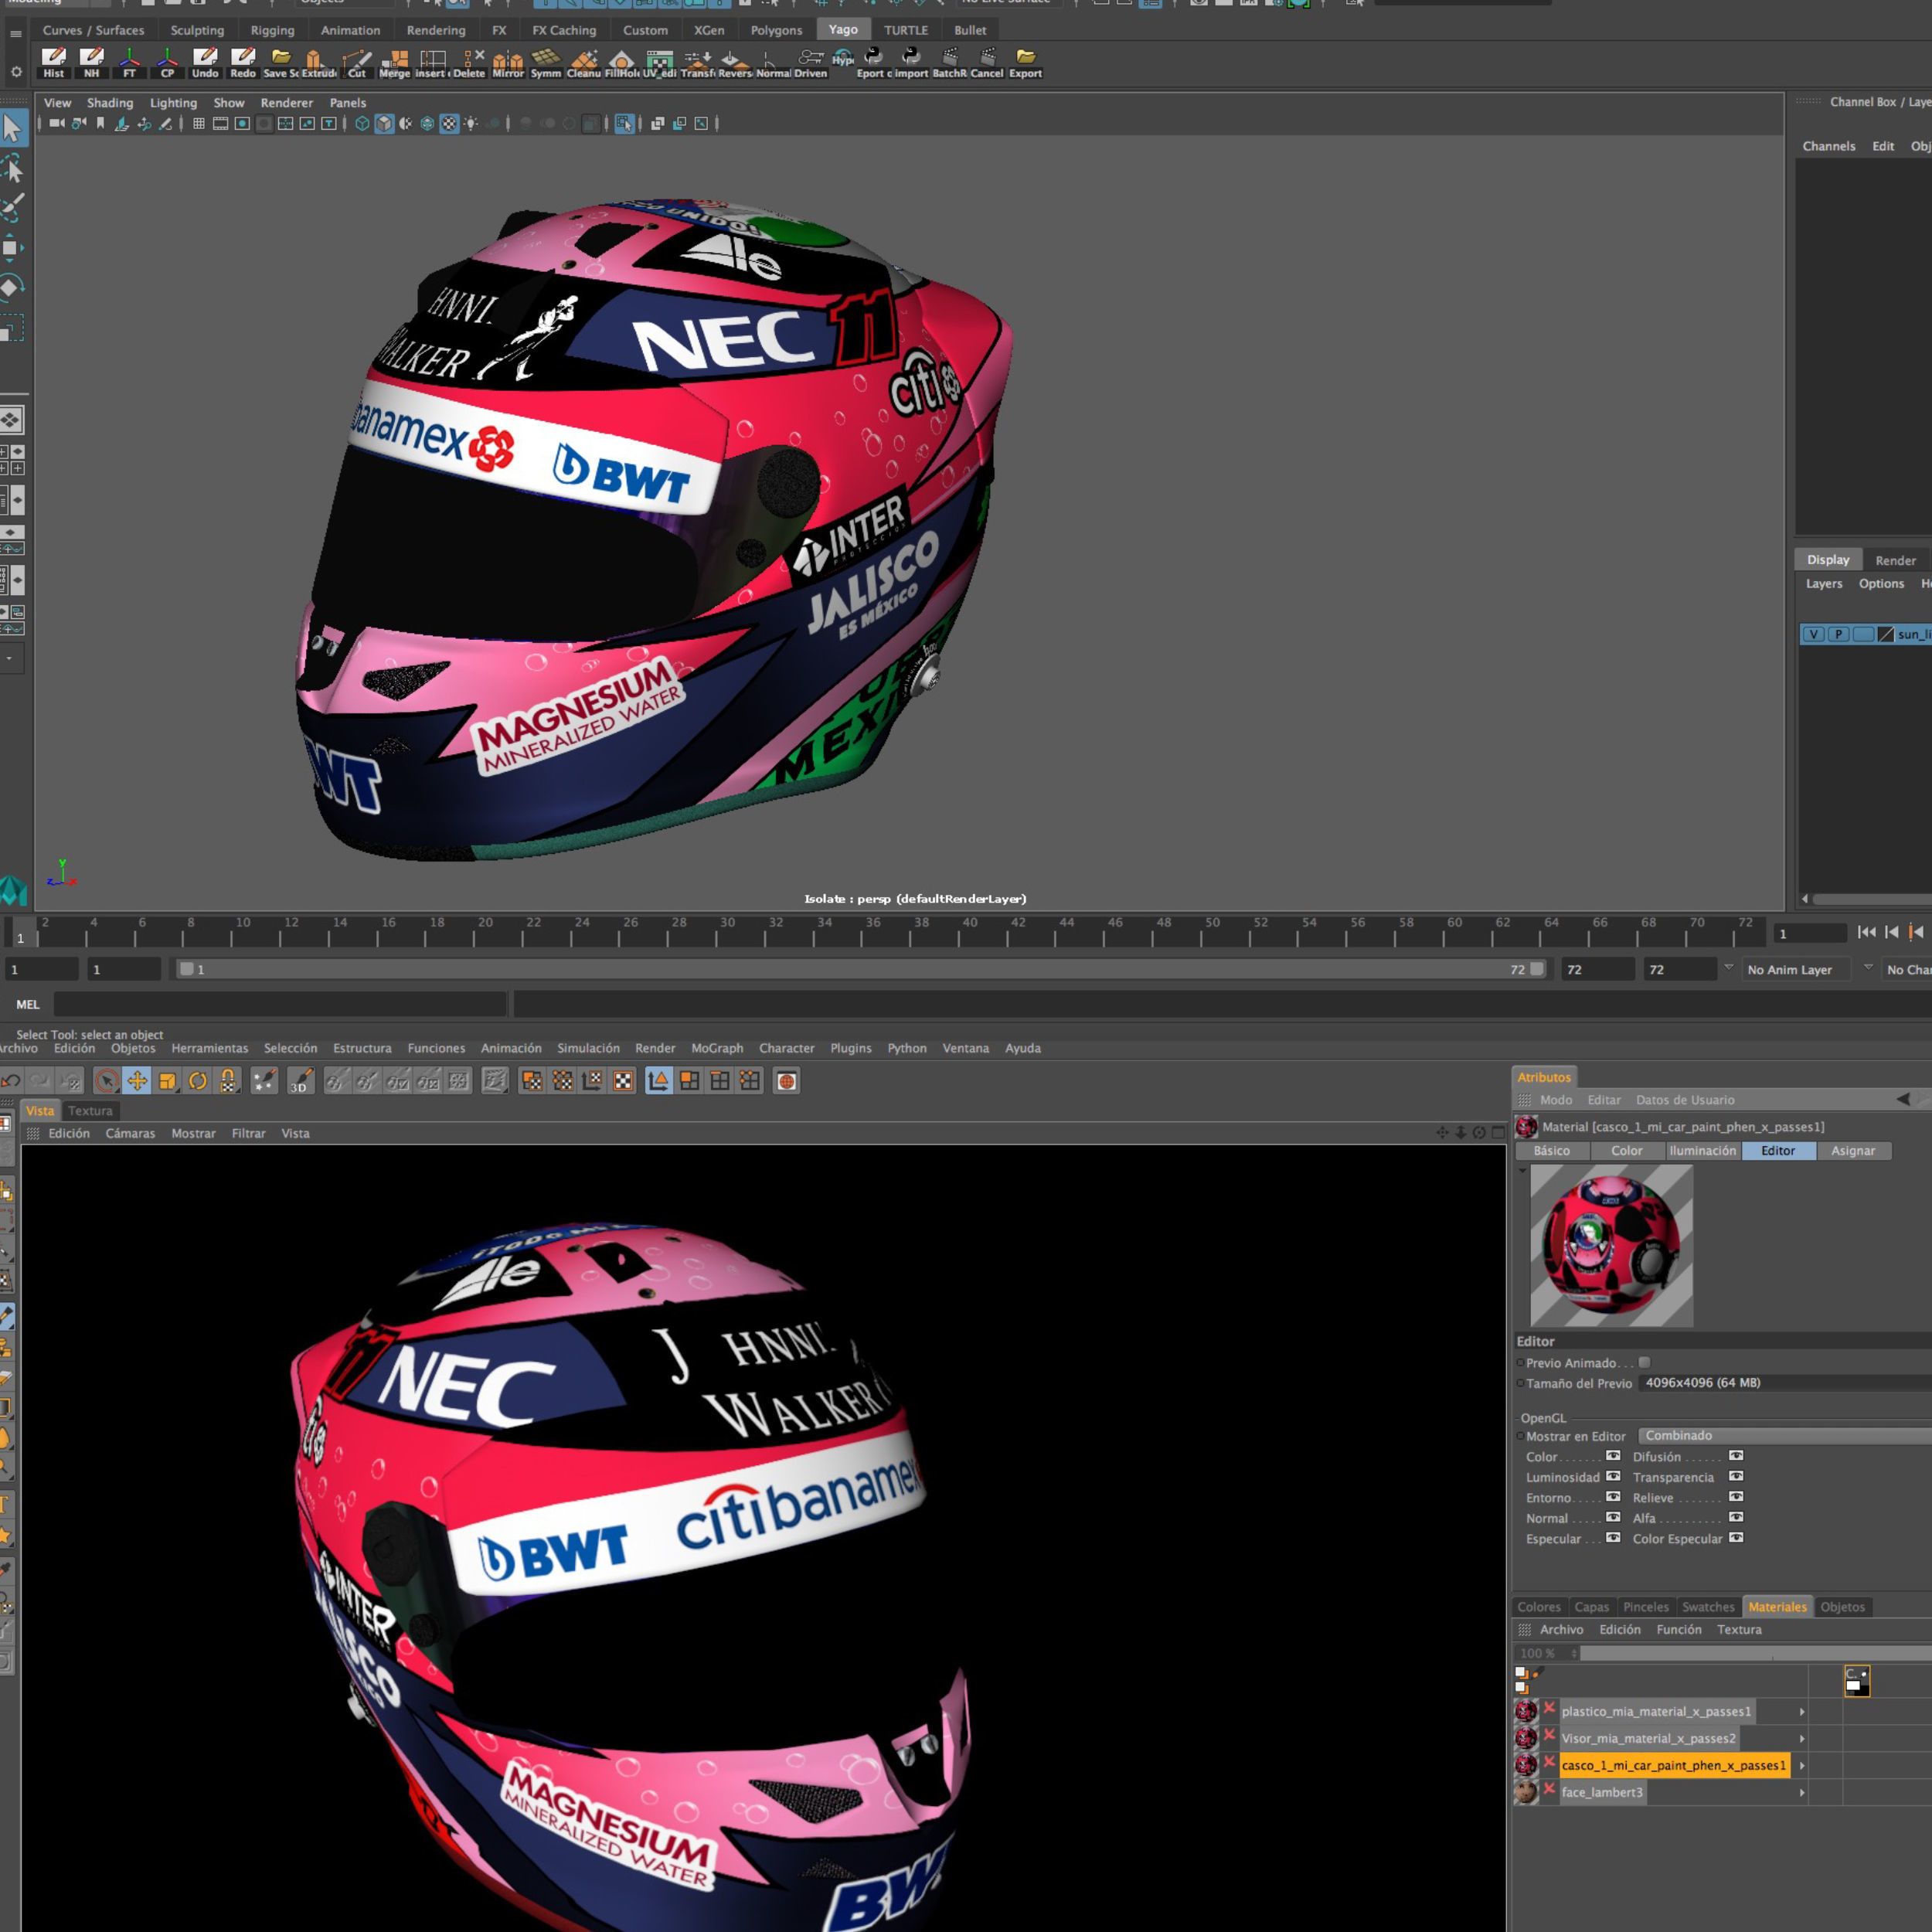Click the Básico button in material attributes
This screenshot has height=1932, width=1932.
pyautogui.click(x=1552, y=1151)
